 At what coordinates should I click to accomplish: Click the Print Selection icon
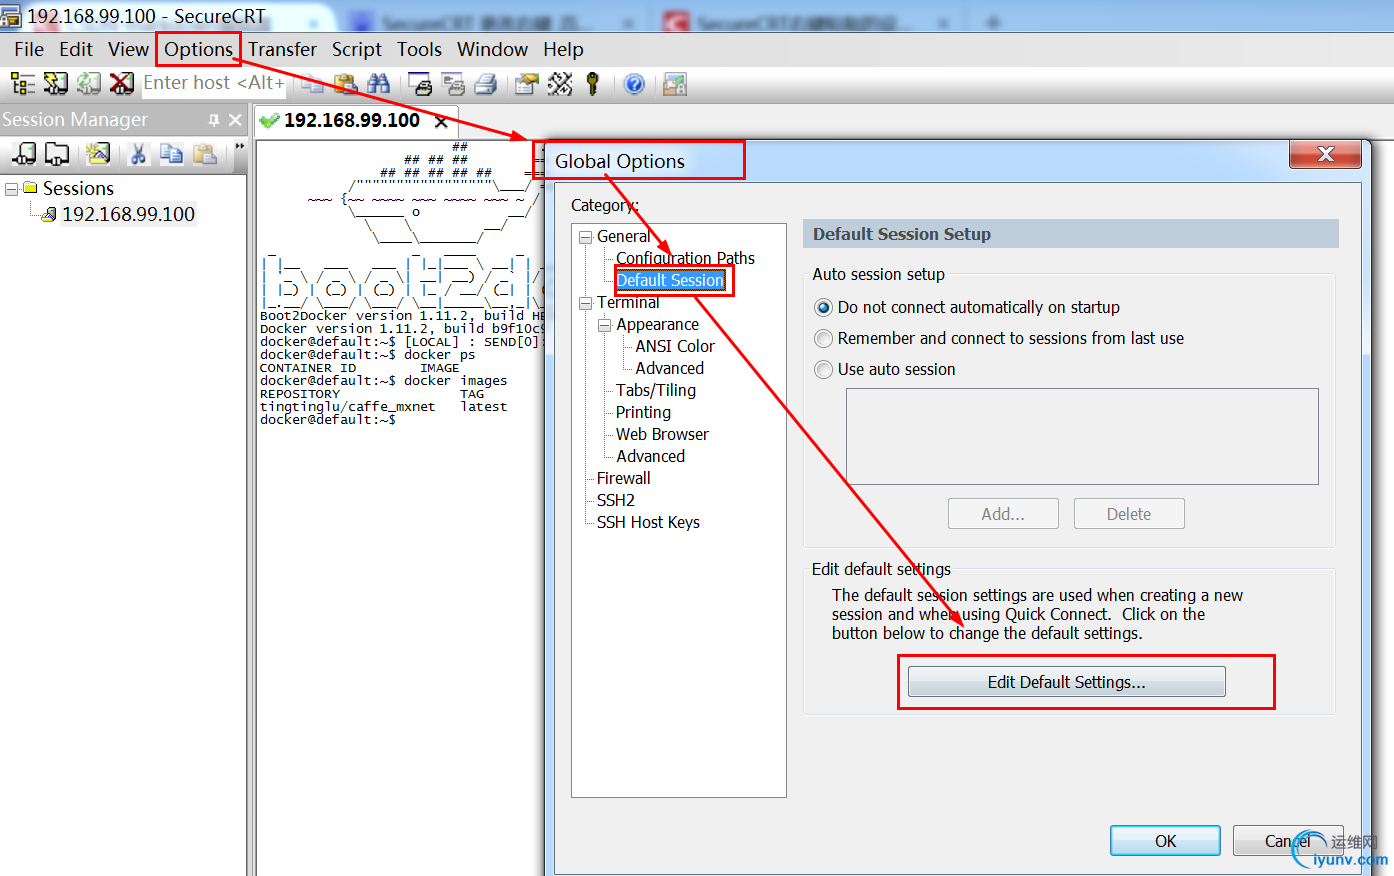(x=454, y=84)
